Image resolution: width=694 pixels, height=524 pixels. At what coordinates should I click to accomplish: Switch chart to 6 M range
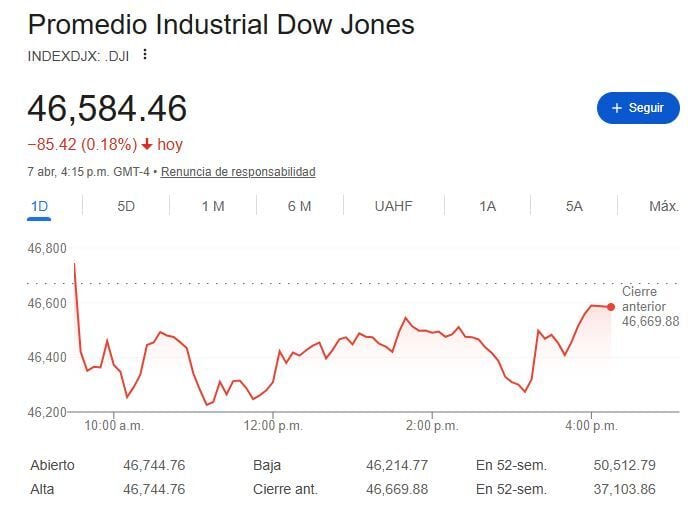299,206
